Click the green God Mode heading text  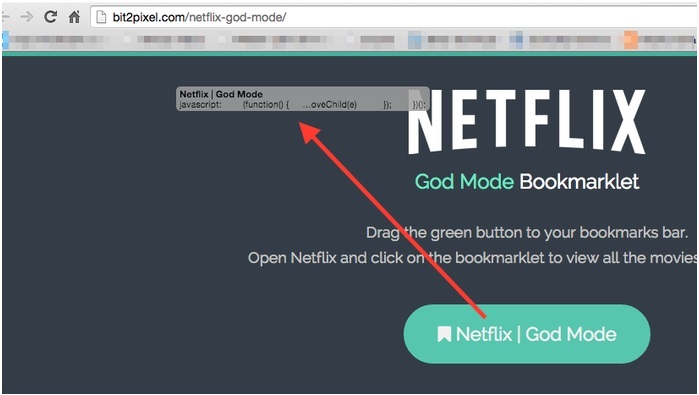tap(464, 182)
